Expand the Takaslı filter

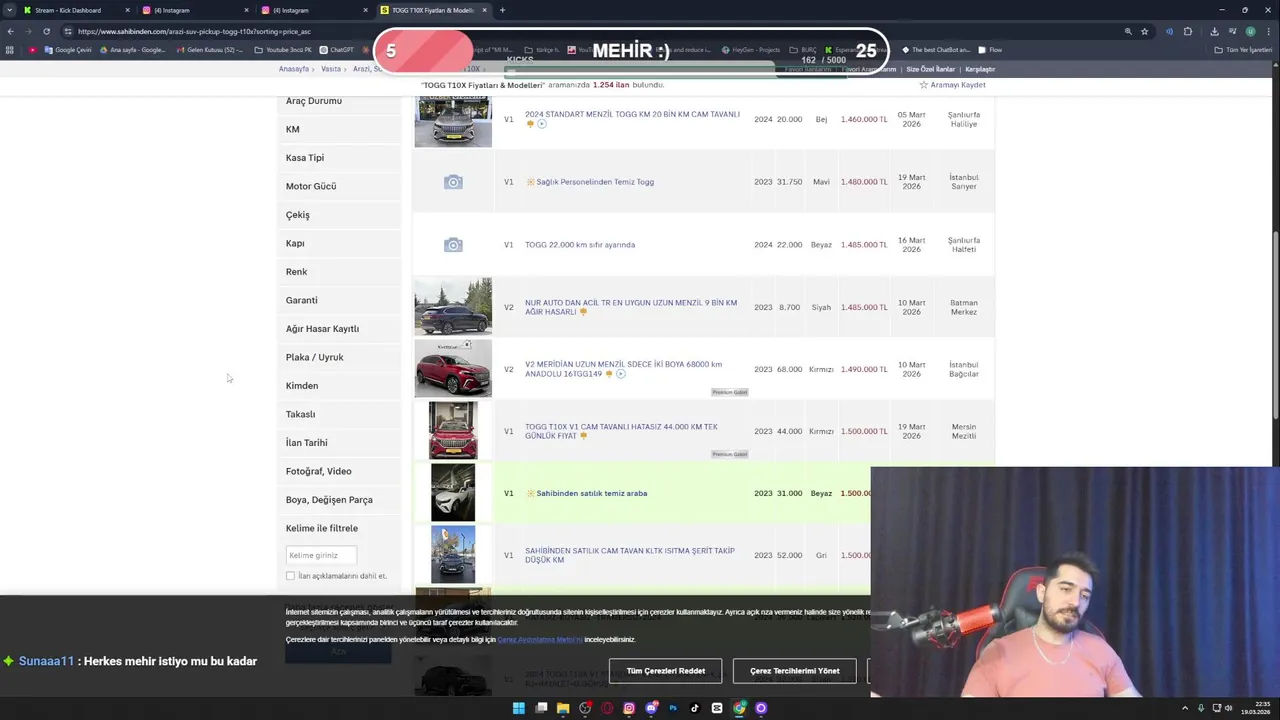(x=339, y=414)
